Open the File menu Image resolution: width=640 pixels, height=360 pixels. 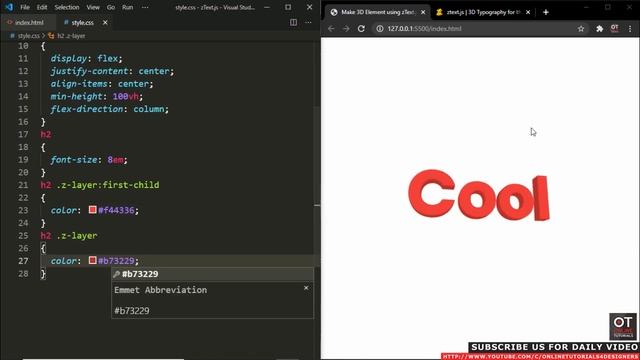coord(25,7)
